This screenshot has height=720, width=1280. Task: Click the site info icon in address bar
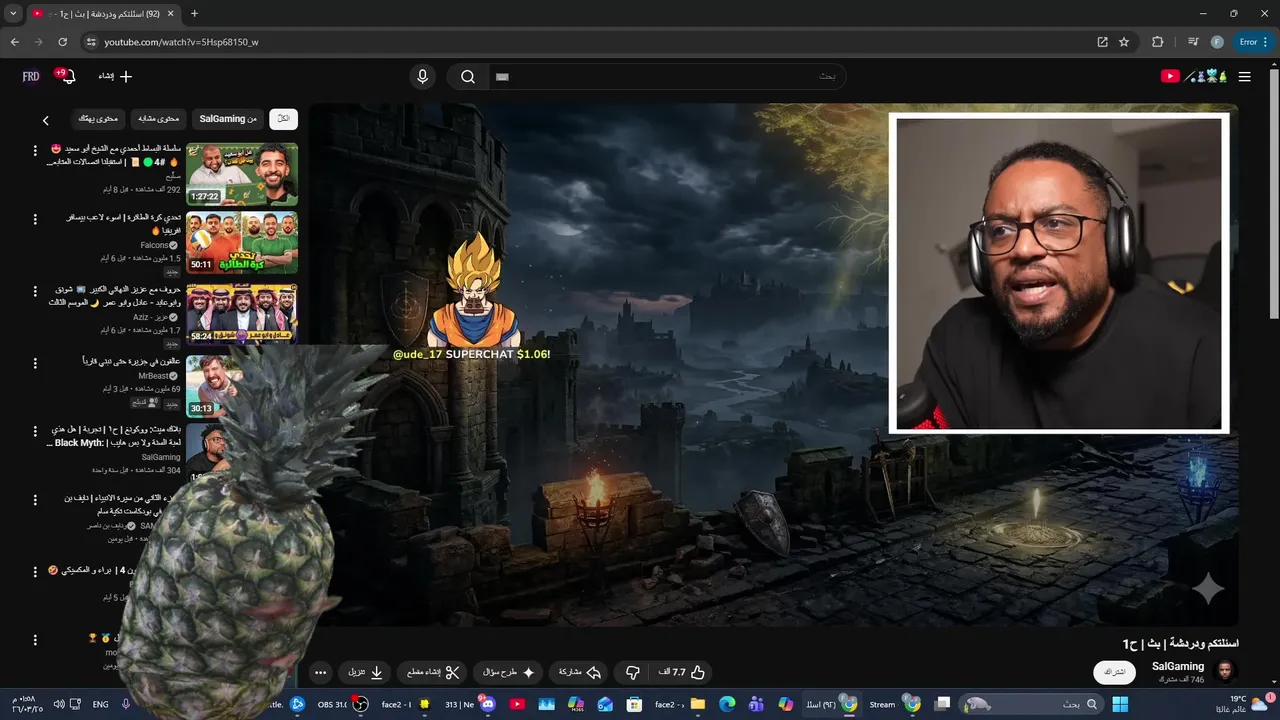click(90, 42)
